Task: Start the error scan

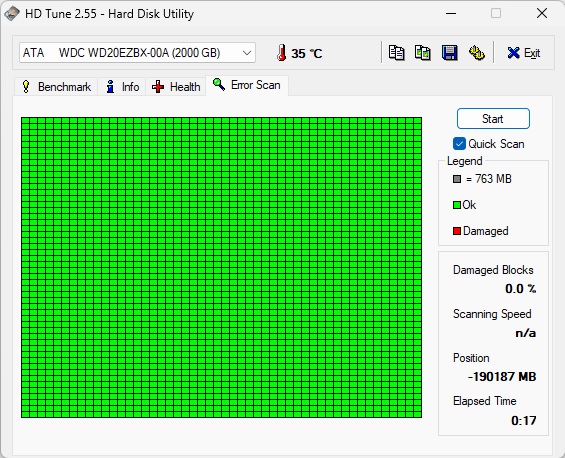Action: point(493,119)
